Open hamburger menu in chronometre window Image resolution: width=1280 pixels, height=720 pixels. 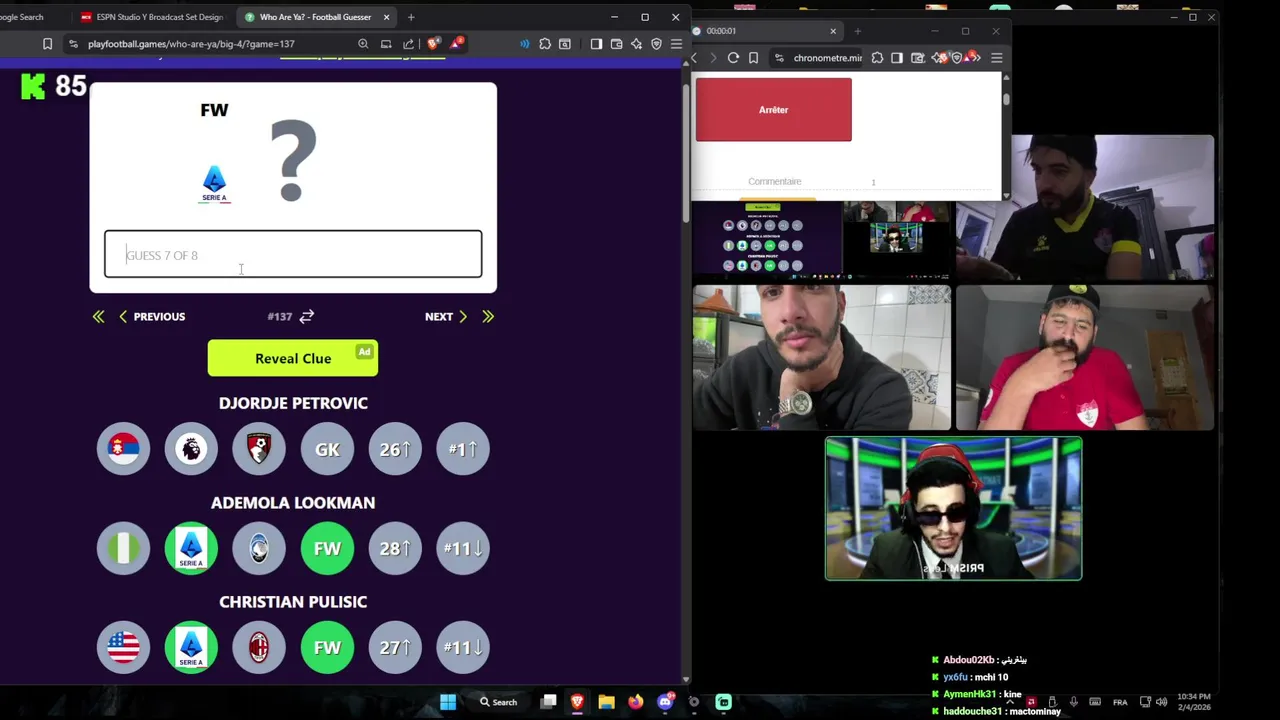click(x=997, y=58)
